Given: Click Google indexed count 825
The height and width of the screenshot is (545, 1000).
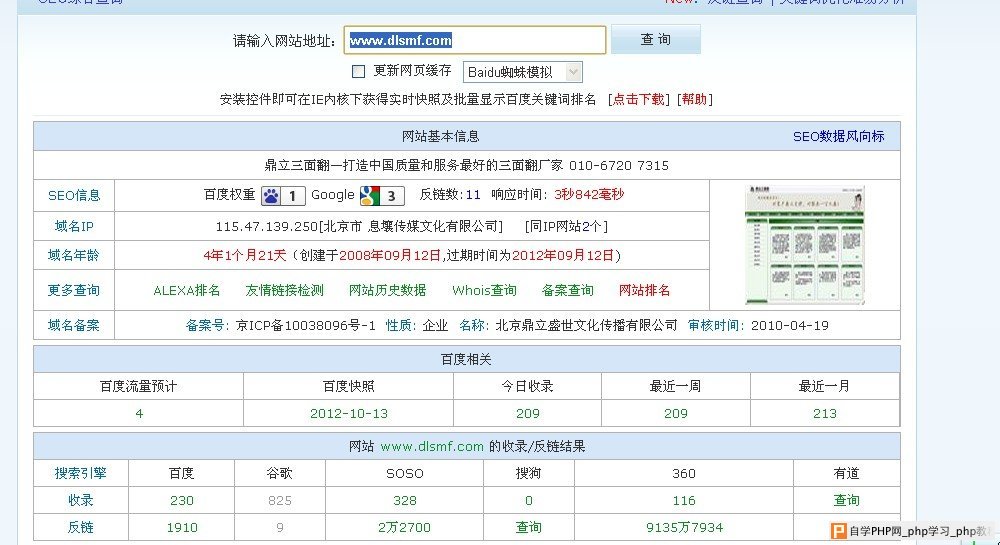Looking at the screenshot, I should (280, 501).
